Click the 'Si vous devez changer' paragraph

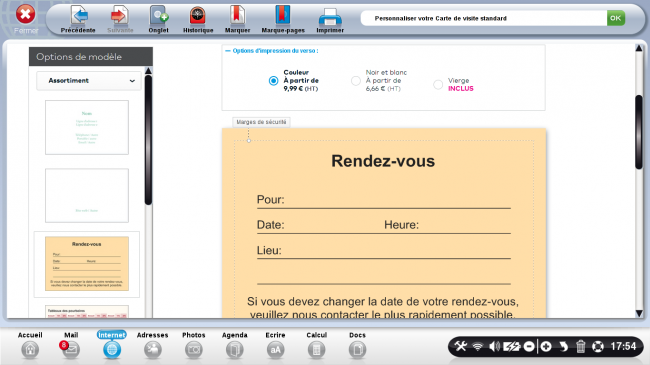tap(383, 307)
